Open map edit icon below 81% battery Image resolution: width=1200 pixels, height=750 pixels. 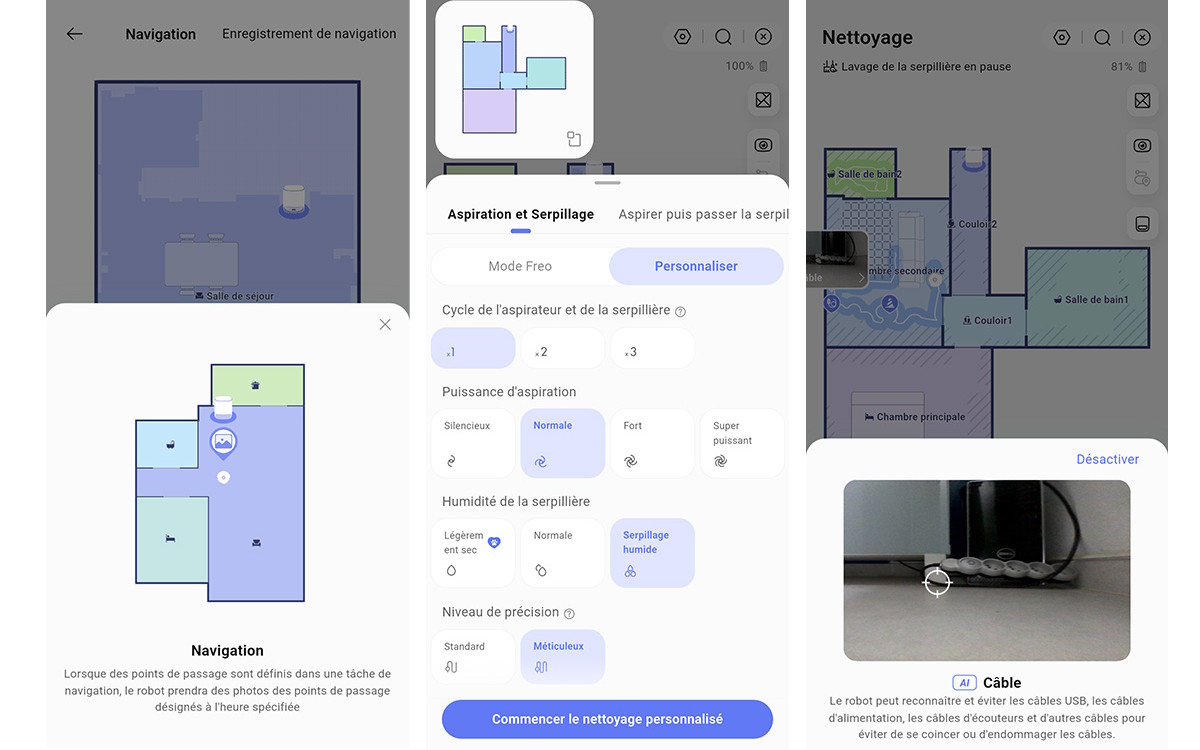point(1143,100)
